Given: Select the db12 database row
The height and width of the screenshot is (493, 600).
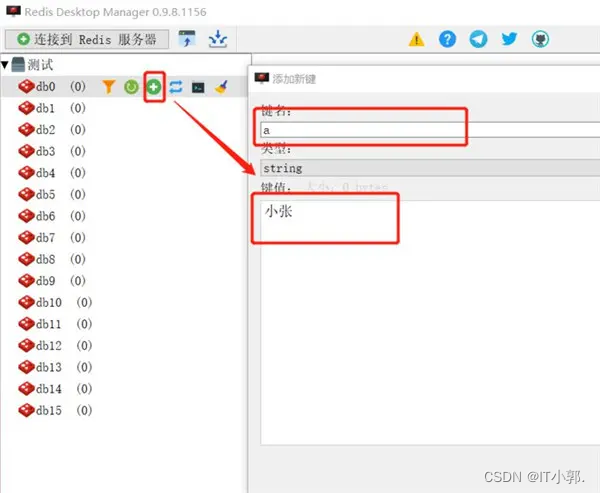Looking at the screenshot, I should click(x=124, y=346).
